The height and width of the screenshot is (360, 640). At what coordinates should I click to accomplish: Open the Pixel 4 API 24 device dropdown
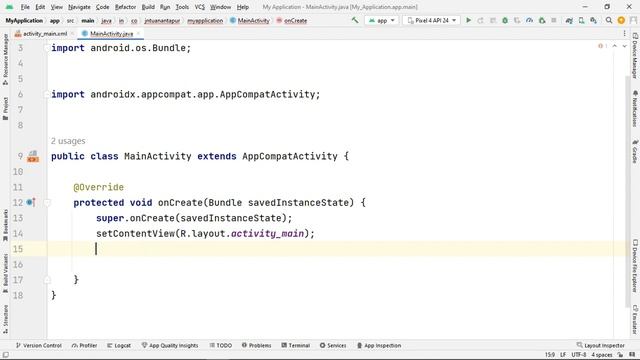tap(431, 20)
